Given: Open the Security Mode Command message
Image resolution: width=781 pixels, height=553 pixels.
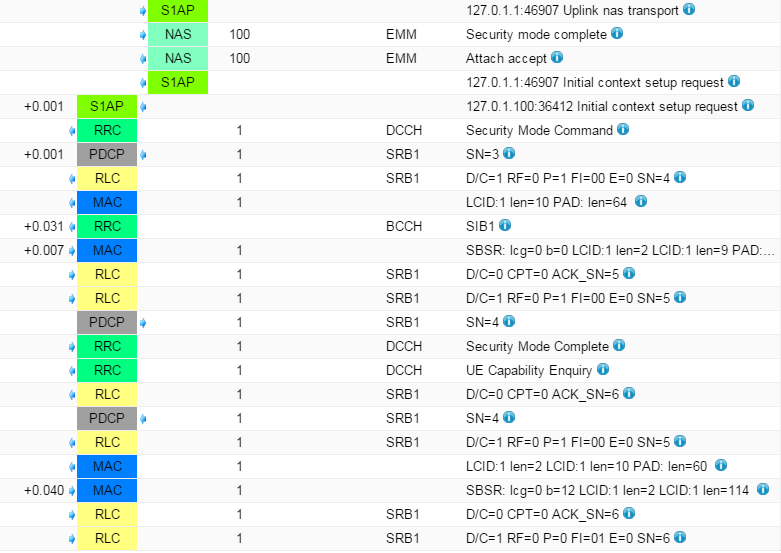Looking at the screenshot, I should click(x=539, y=130).
